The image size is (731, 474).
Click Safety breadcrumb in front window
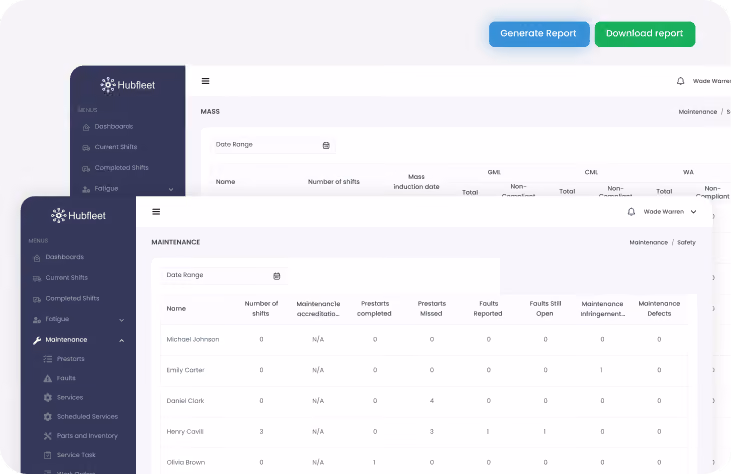click(686, 242)
